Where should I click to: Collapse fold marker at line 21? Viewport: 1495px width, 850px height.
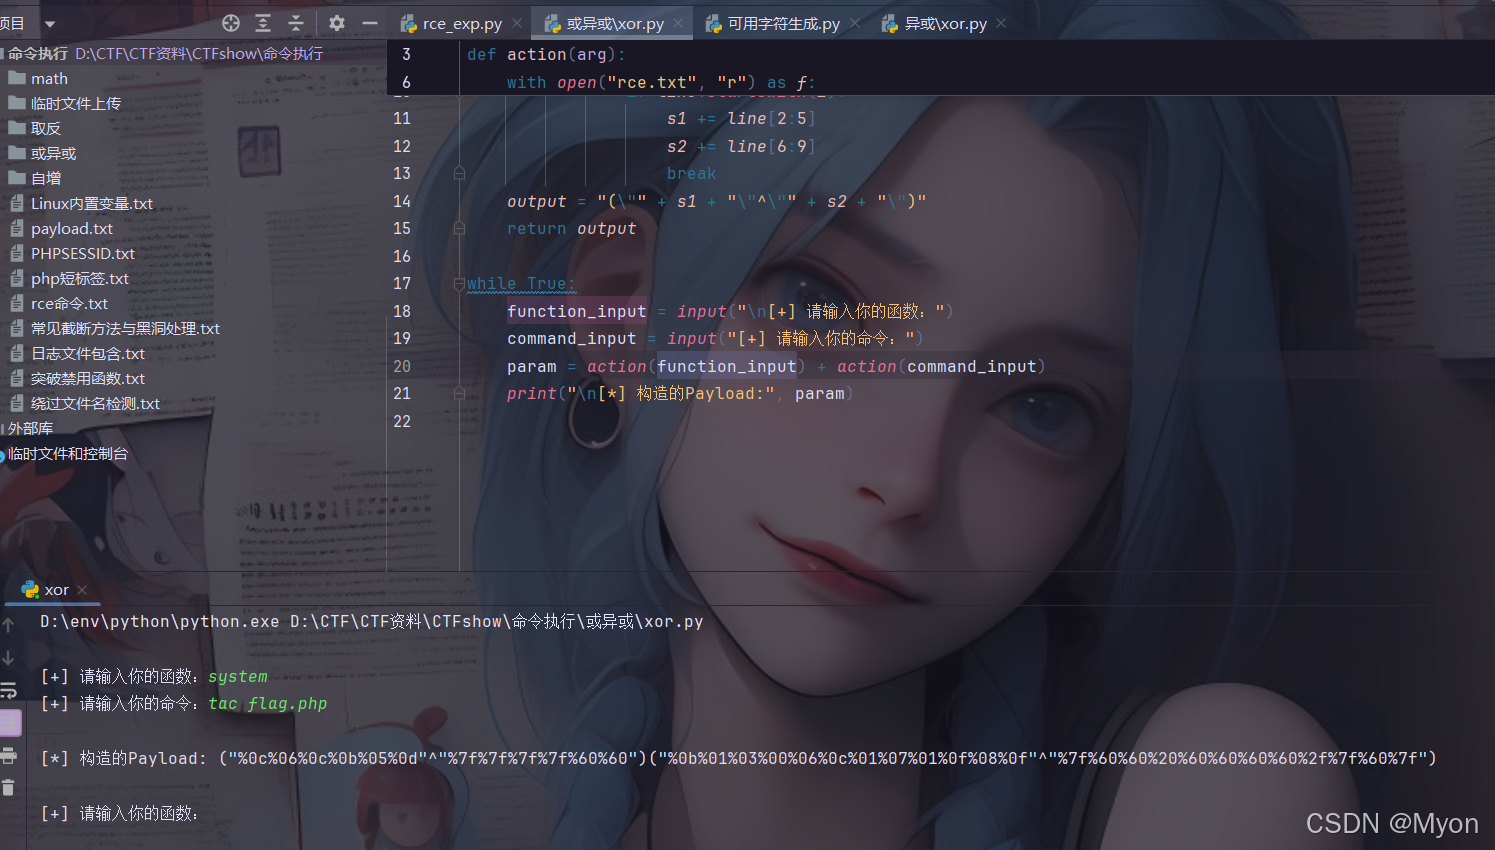(459, 393)
